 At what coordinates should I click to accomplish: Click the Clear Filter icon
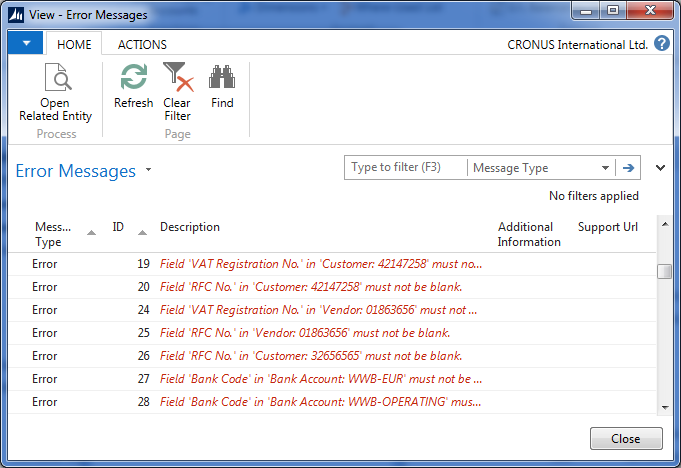coord(177,79)
